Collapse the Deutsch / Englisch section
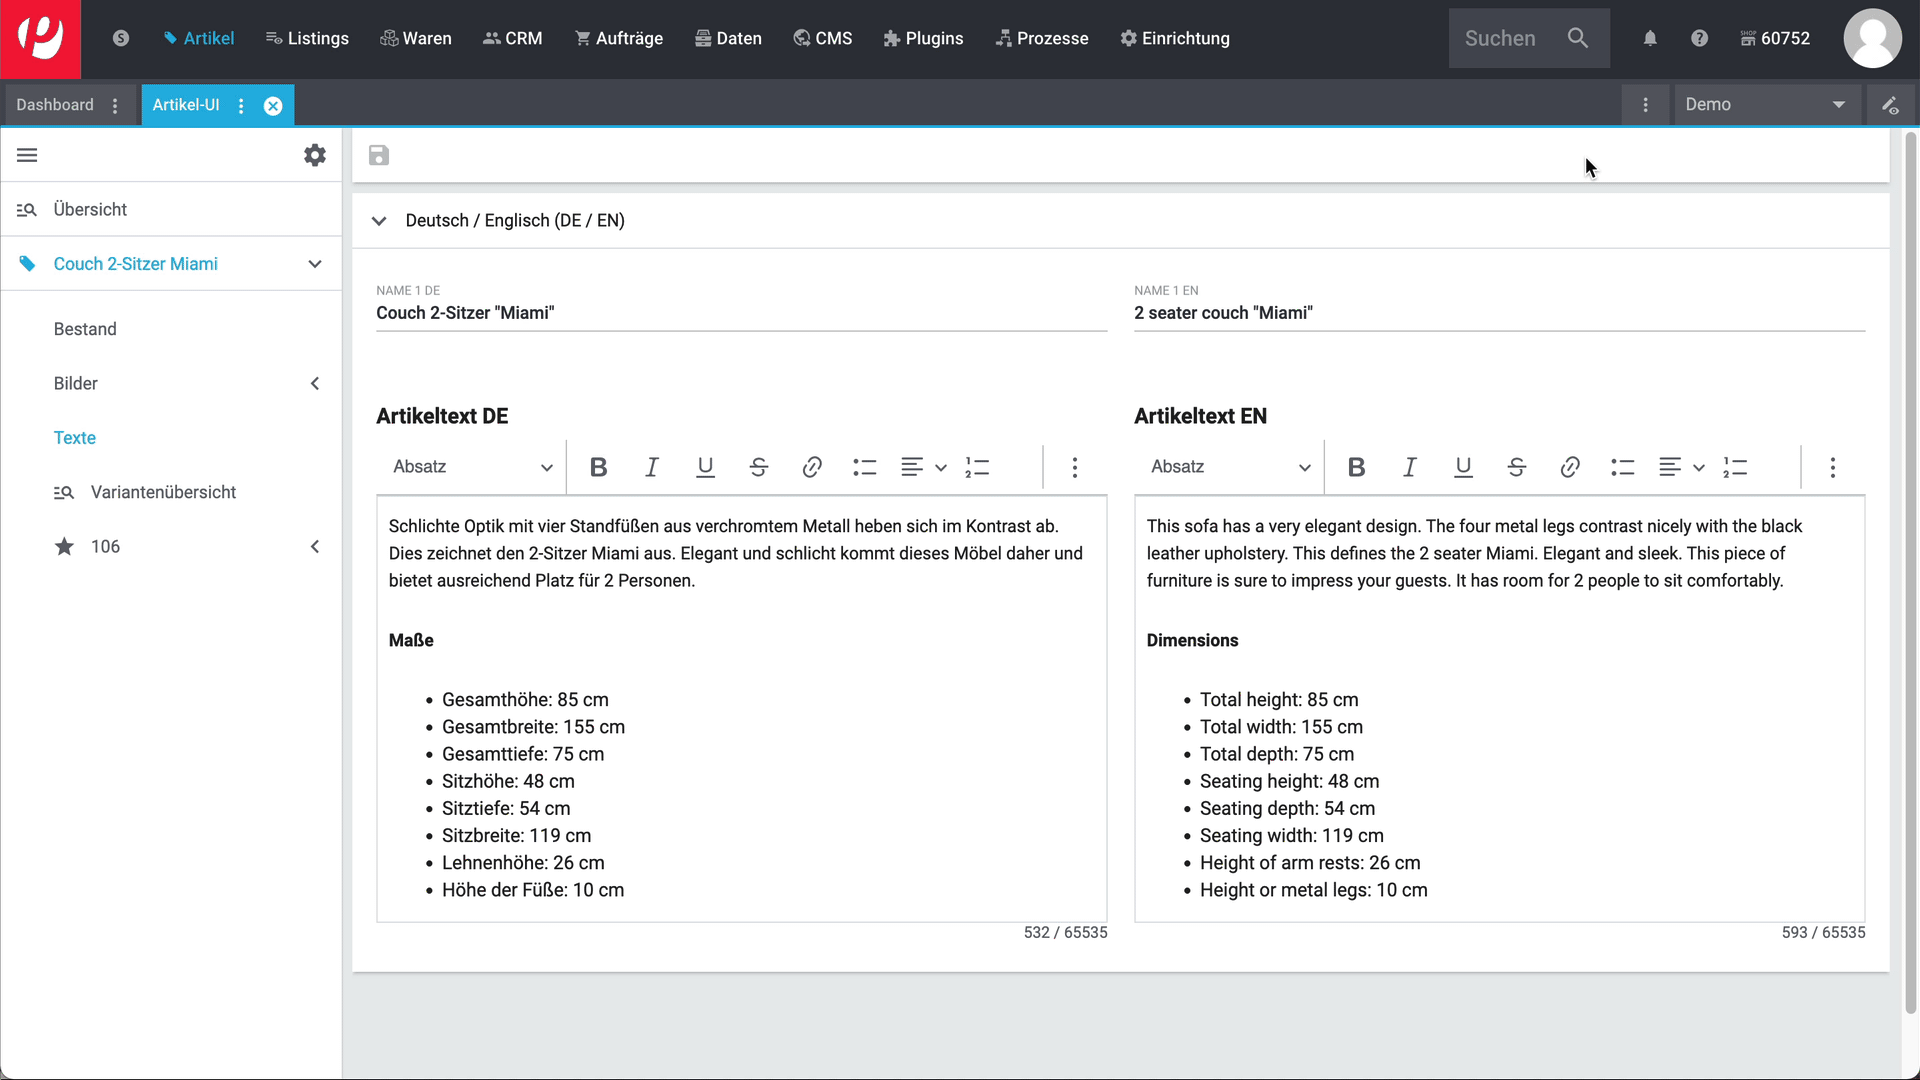Viewport: 1920px width, 1080px height. click(379, 221)
